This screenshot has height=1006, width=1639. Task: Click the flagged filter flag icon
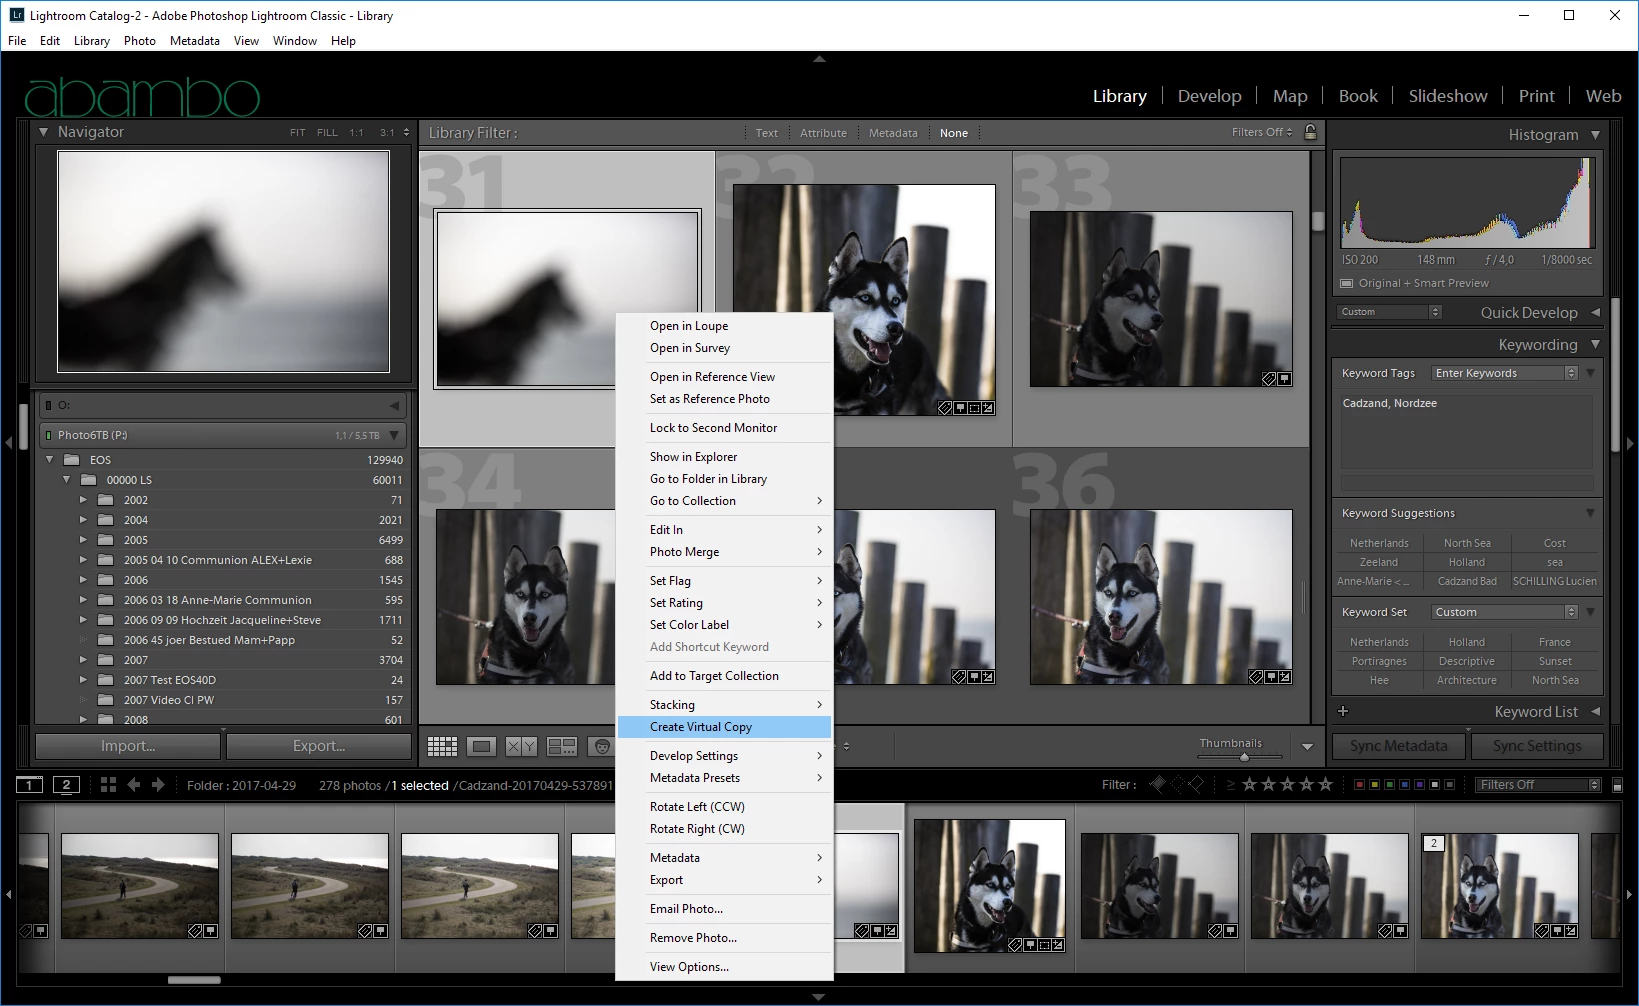(x=1158, y=785)
